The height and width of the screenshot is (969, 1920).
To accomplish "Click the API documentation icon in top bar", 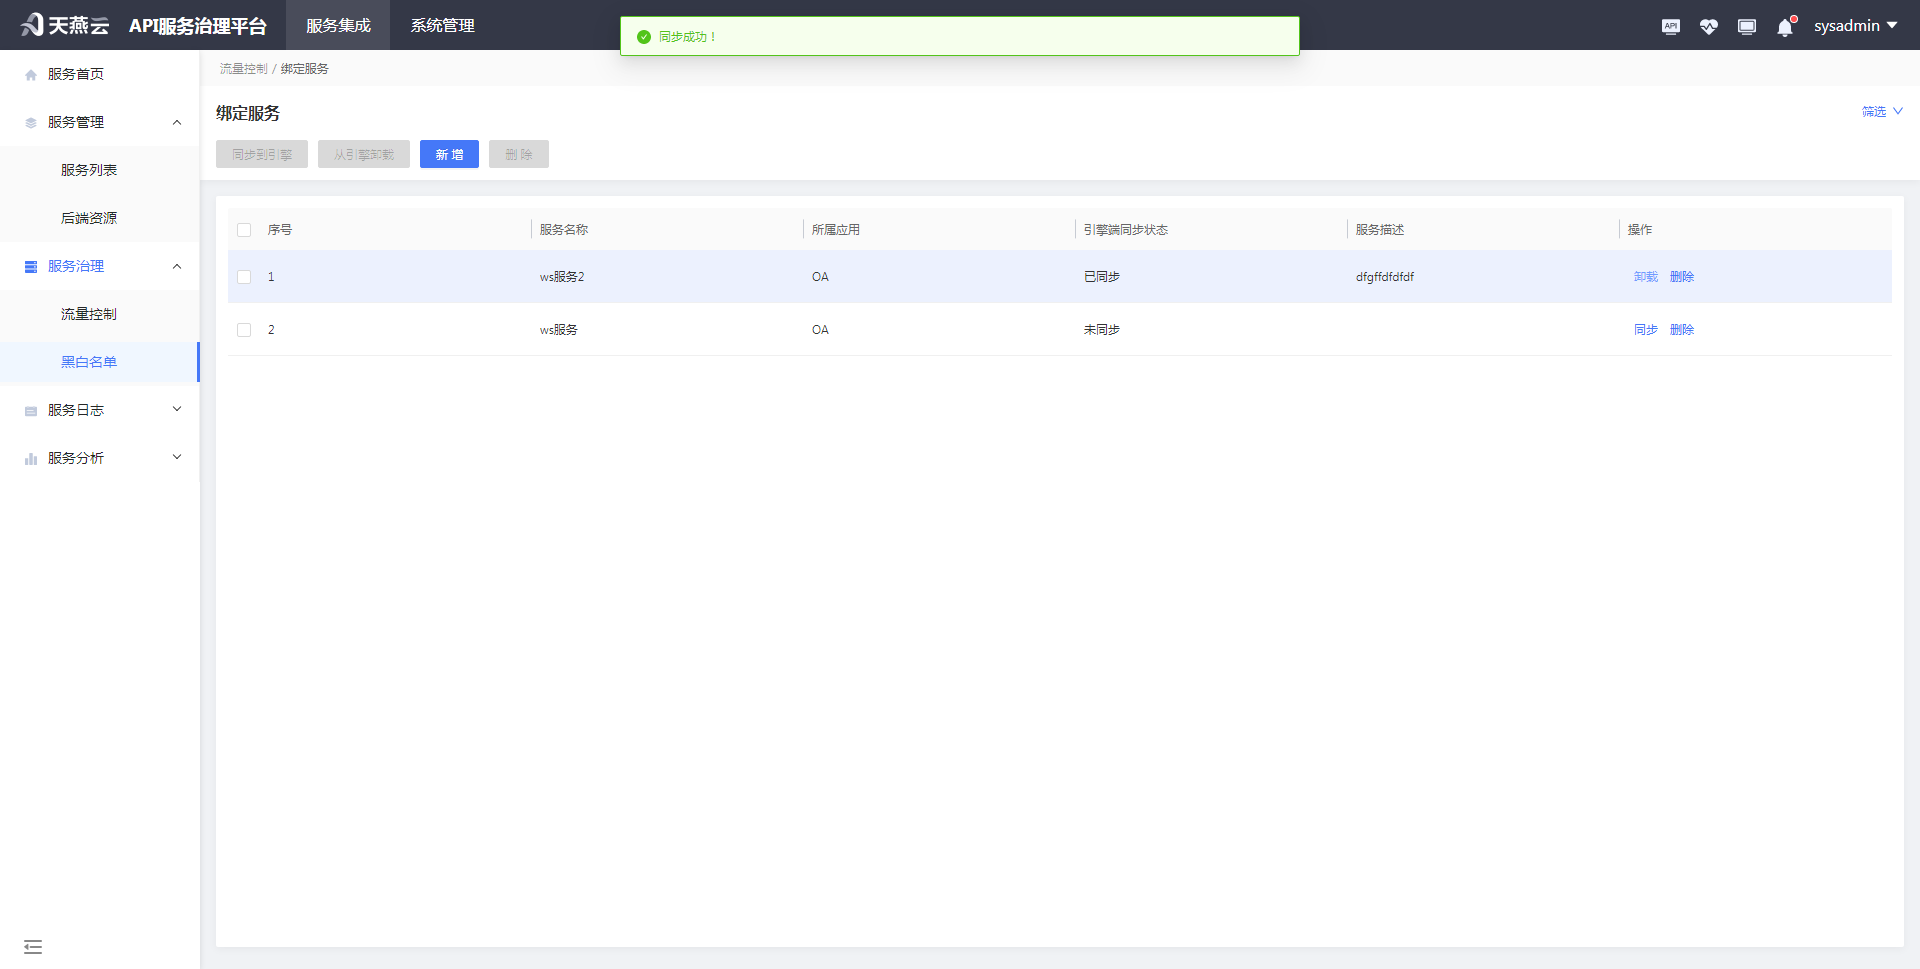I will pyautogui.click(x=1670, y=26).
